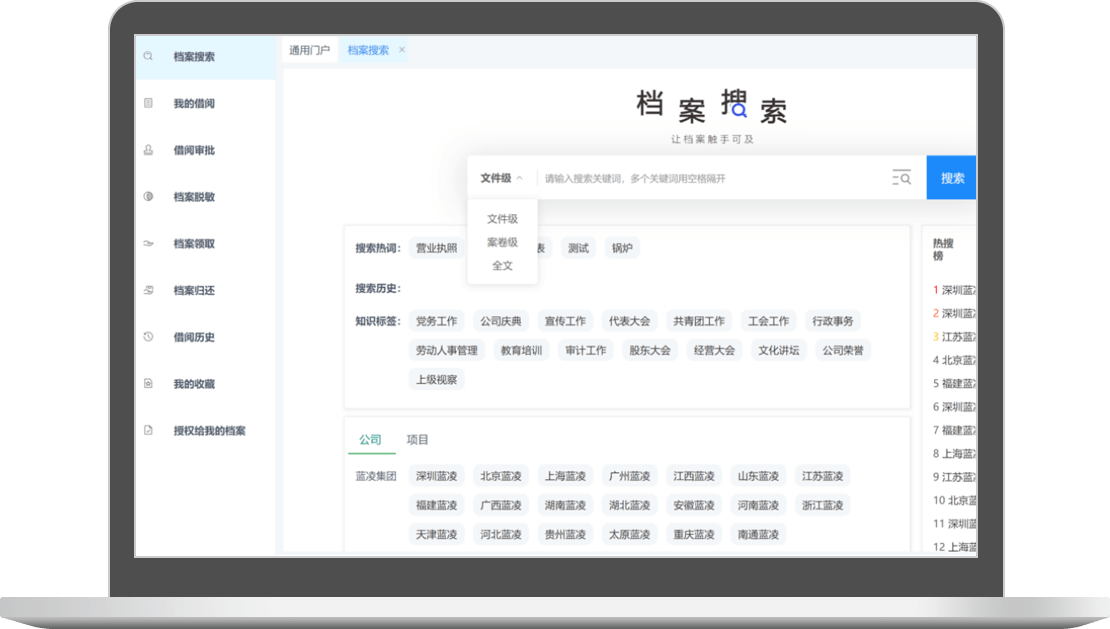Open advanced search filter icon in search bar
Image resolution: width=1110 pixels, height=629 pixels.
[x=901, y=178]
